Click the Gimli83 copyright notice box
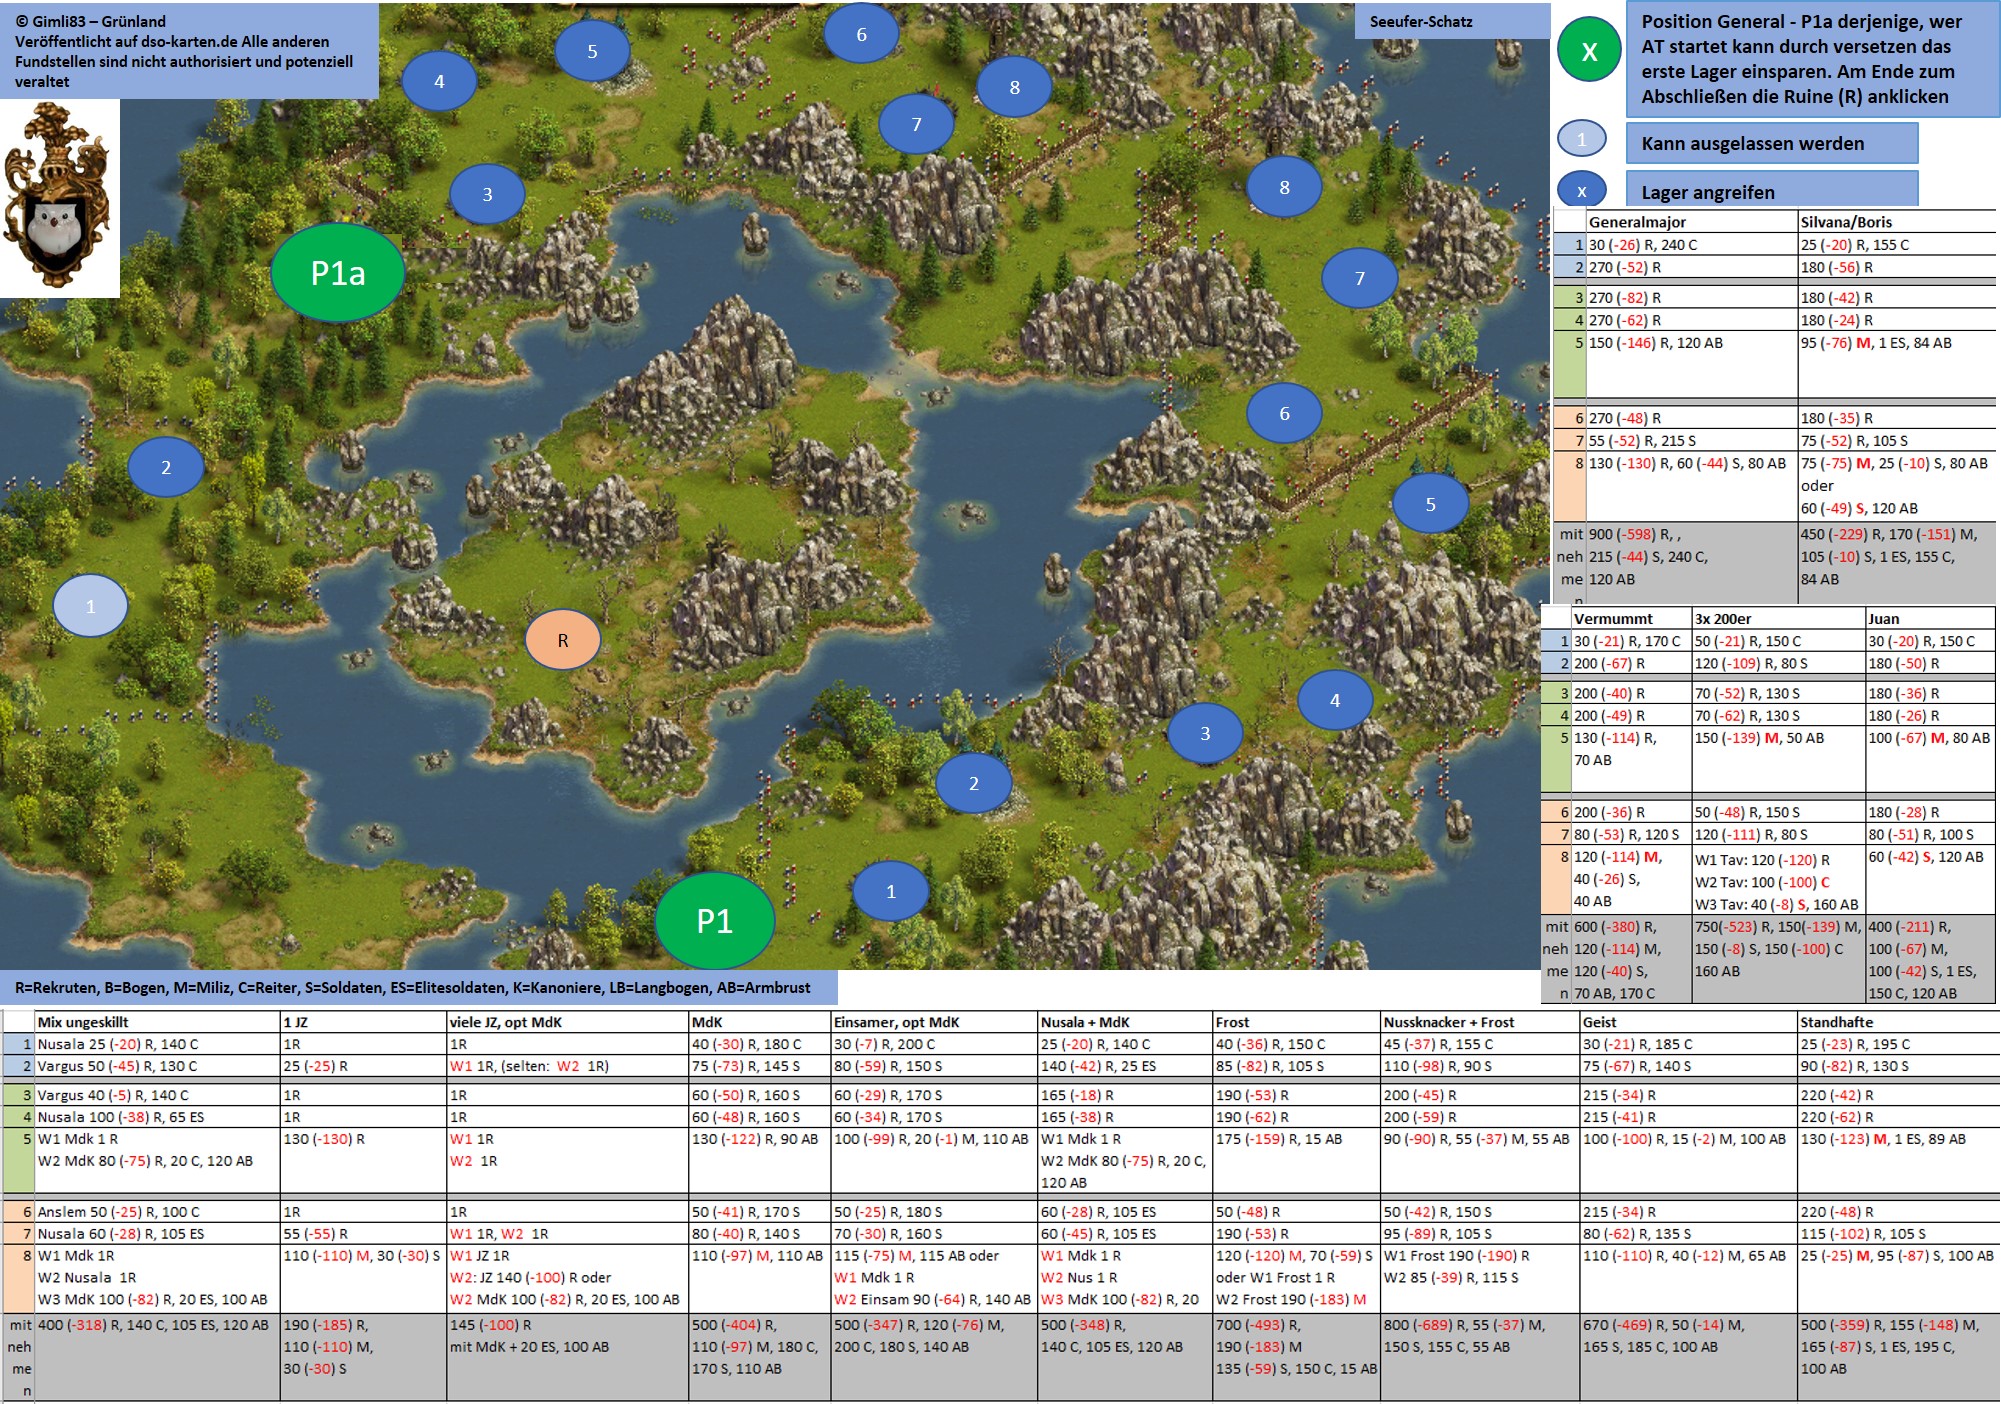The width and height of the screenshot is (2001, 1404). 189,50
